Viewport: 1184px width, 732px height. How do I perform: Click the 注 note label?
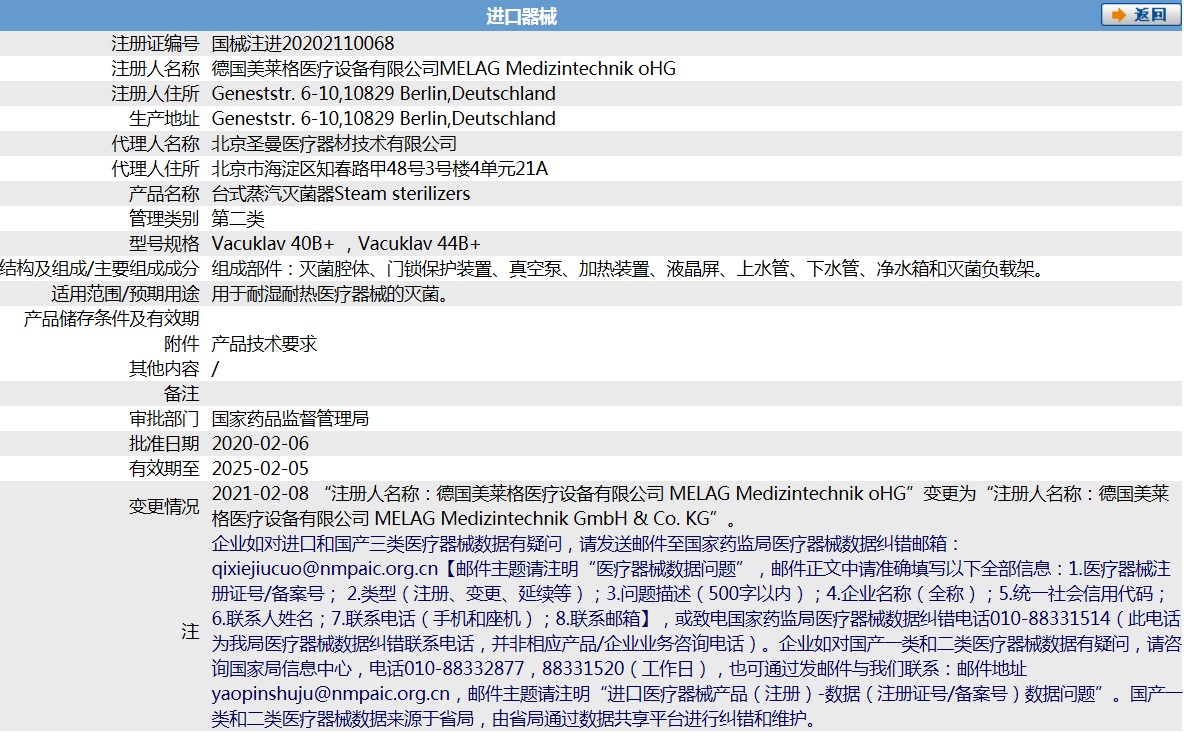click(190, 632)
